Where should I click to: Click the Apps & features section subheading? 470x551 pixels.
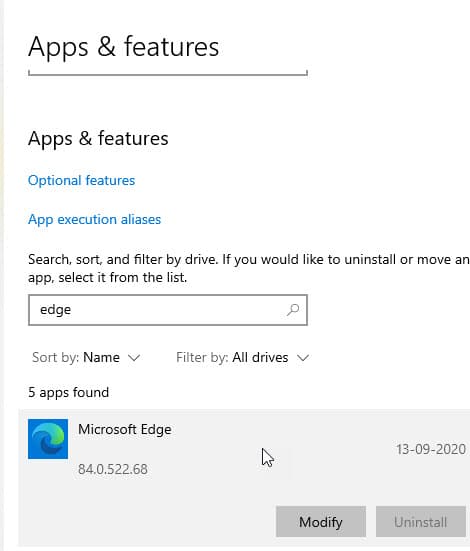tap(98, 138)
